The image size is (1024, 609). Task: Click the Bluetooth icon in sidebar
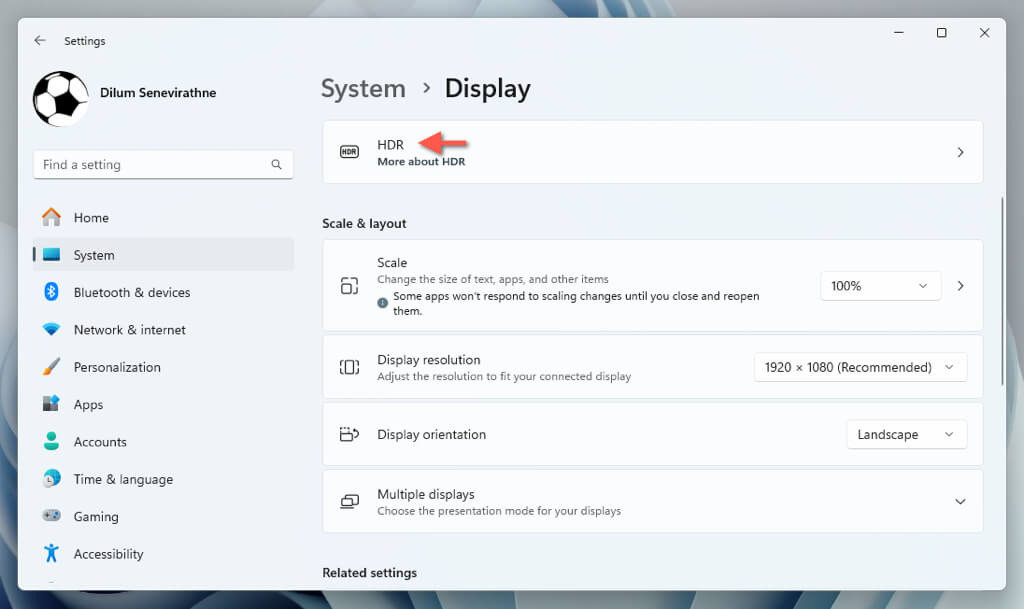click(x=52, y=292)
